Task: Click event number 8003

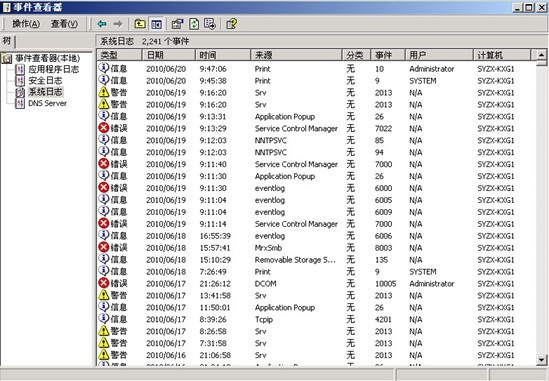Action: 383,248
